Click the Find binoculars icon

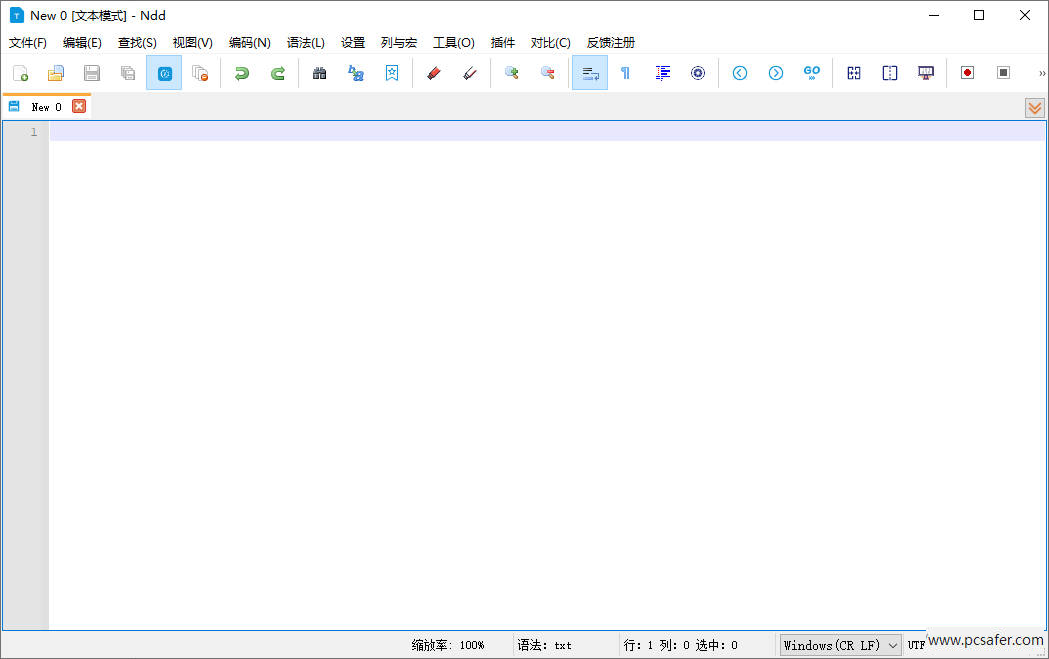point(320,73)
